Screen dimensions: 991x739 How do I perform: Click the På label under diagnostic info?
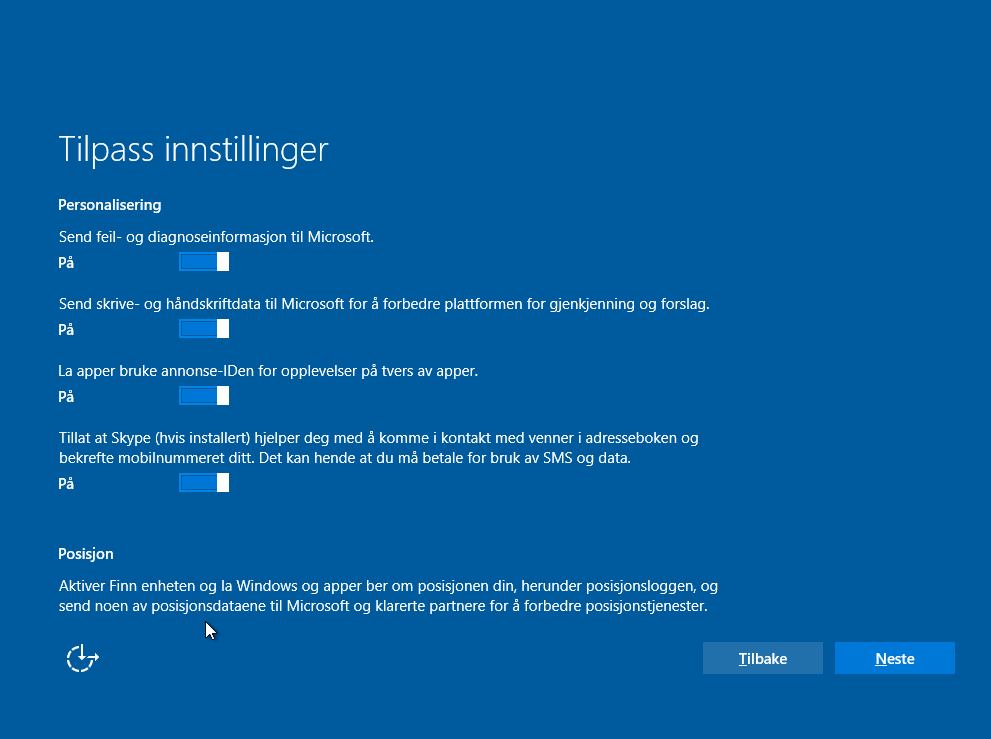[66, 262]
